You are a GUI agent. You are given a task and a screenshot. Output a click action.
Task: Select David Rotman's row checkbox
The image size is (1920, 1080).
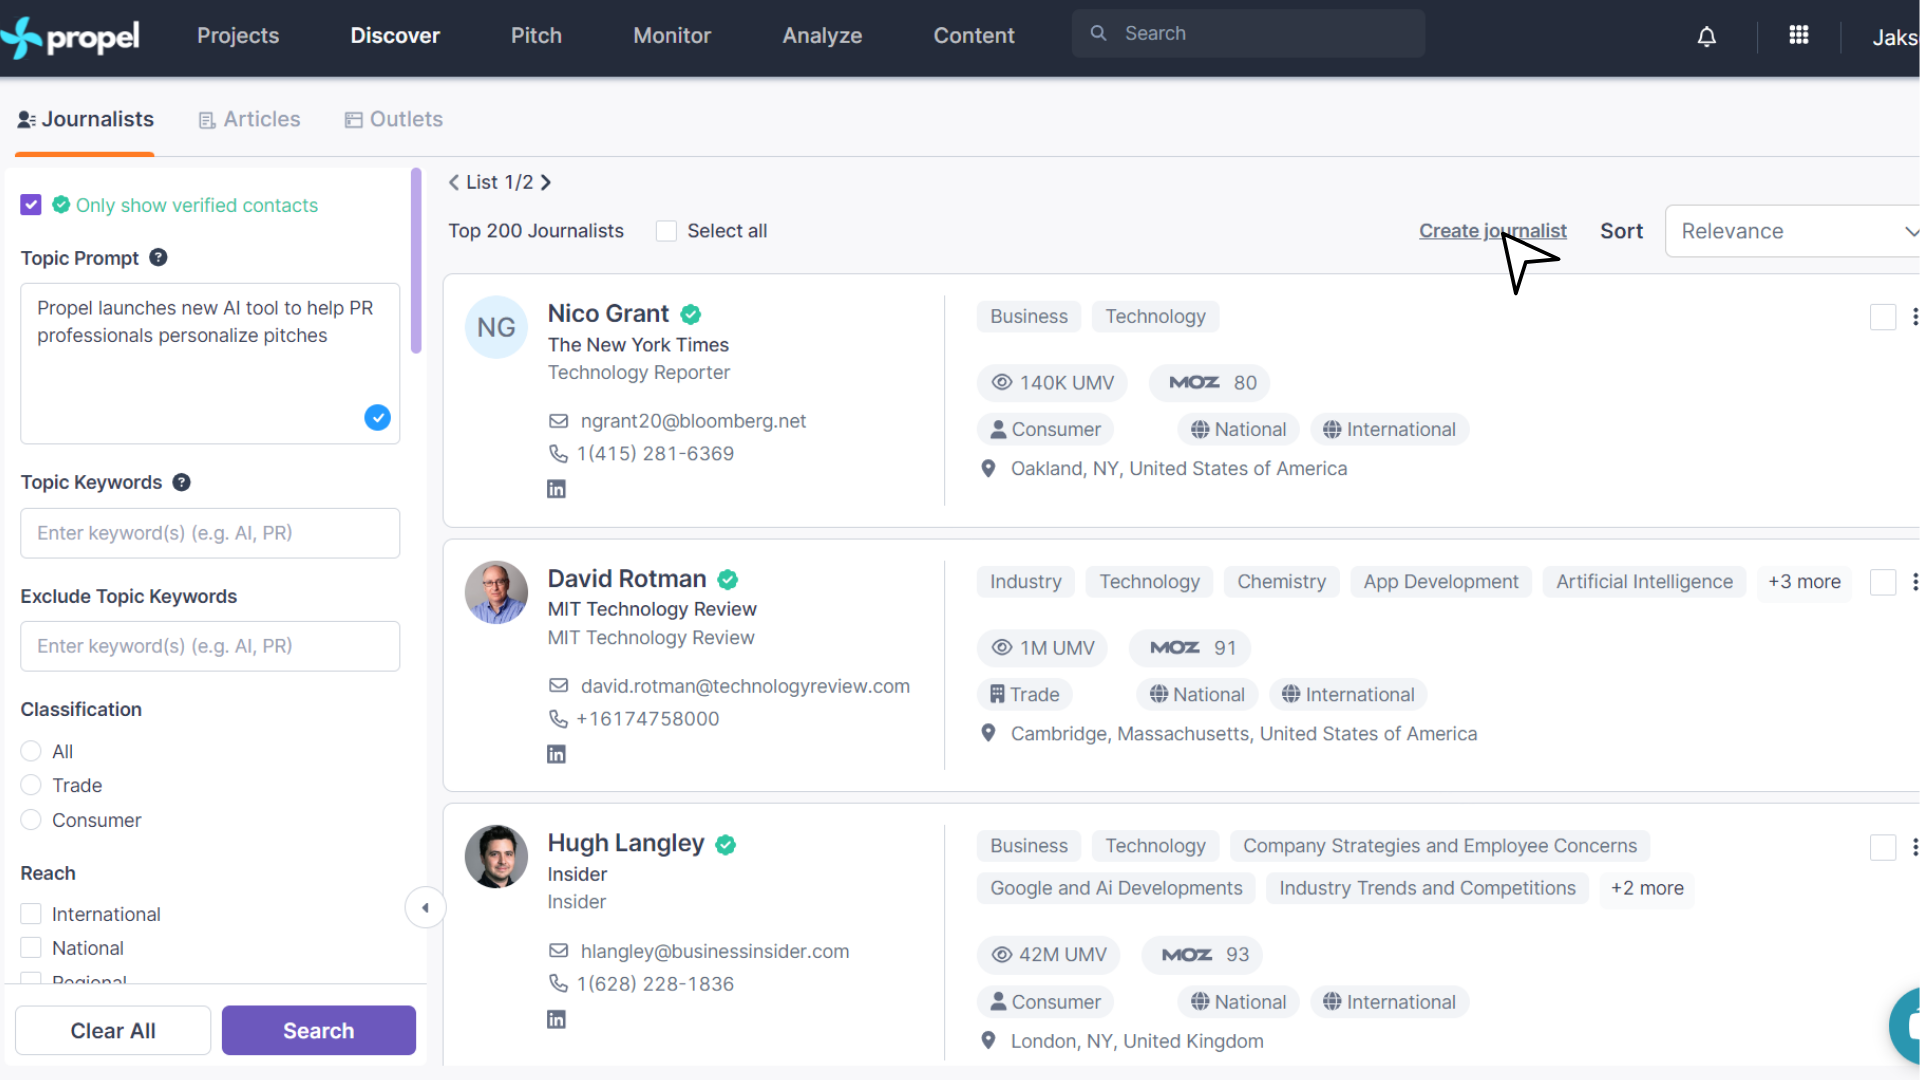point(1883,582)
